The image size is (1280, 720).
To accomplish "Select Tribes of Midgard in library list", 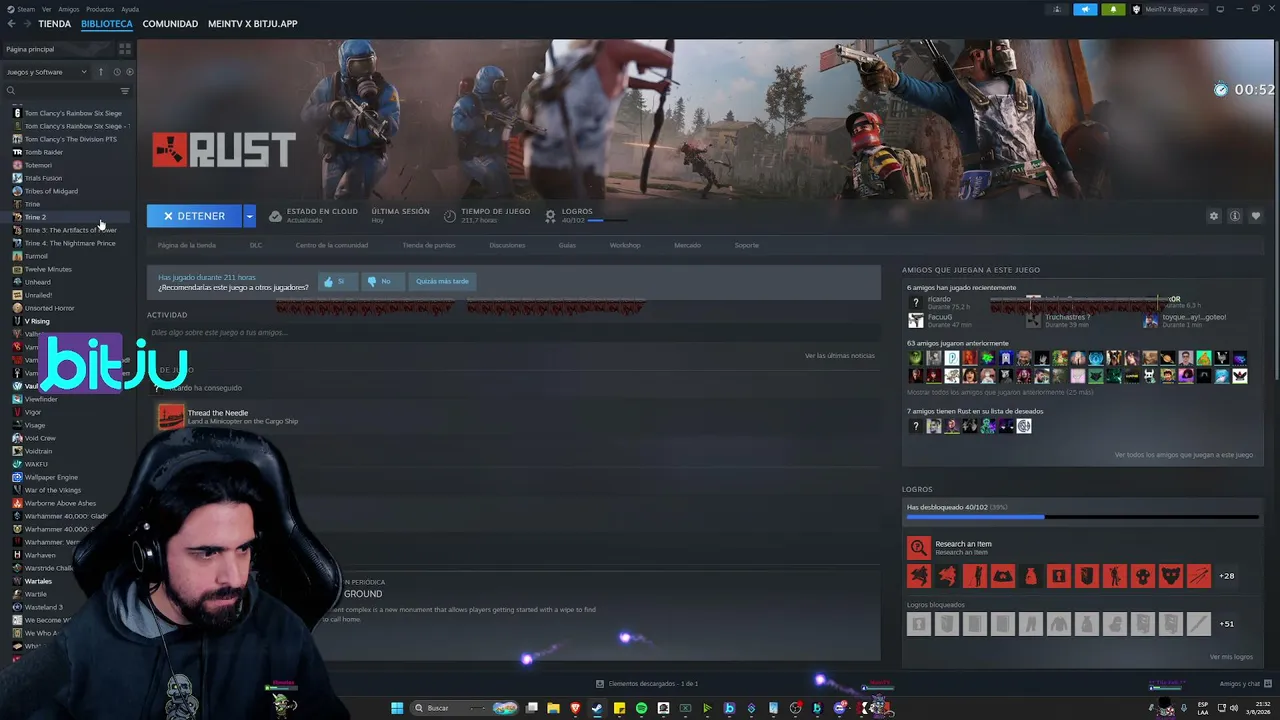I will (51, 191).
